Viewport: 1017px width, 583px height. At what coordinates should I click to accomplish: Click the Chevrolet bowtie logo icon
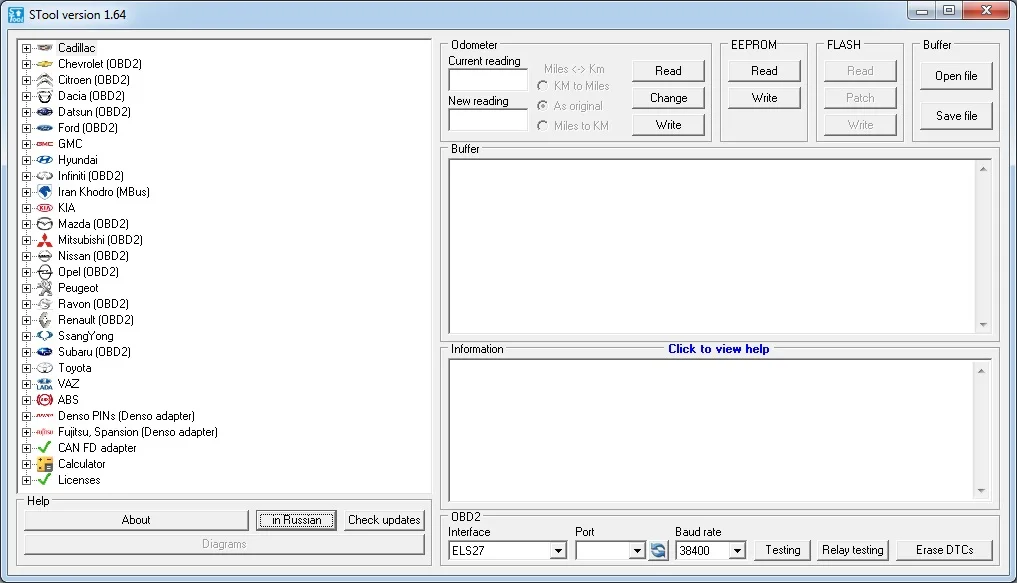(x=44, y=64)
